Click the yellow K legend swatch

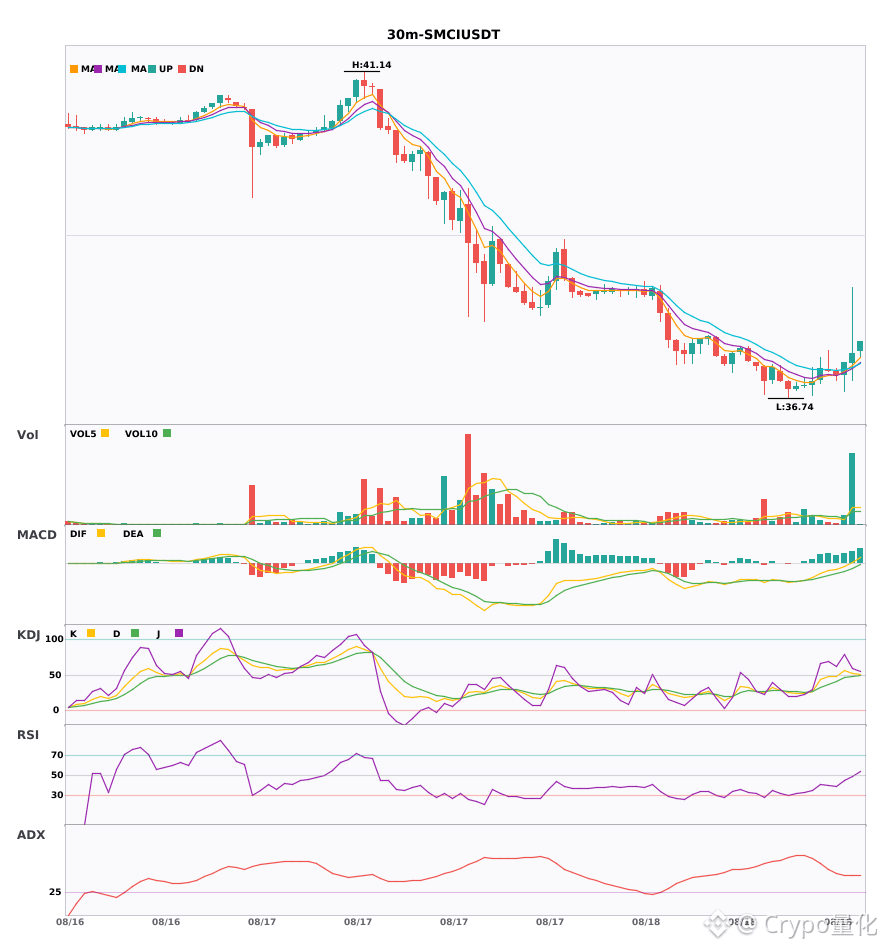[x=91, y=633]
